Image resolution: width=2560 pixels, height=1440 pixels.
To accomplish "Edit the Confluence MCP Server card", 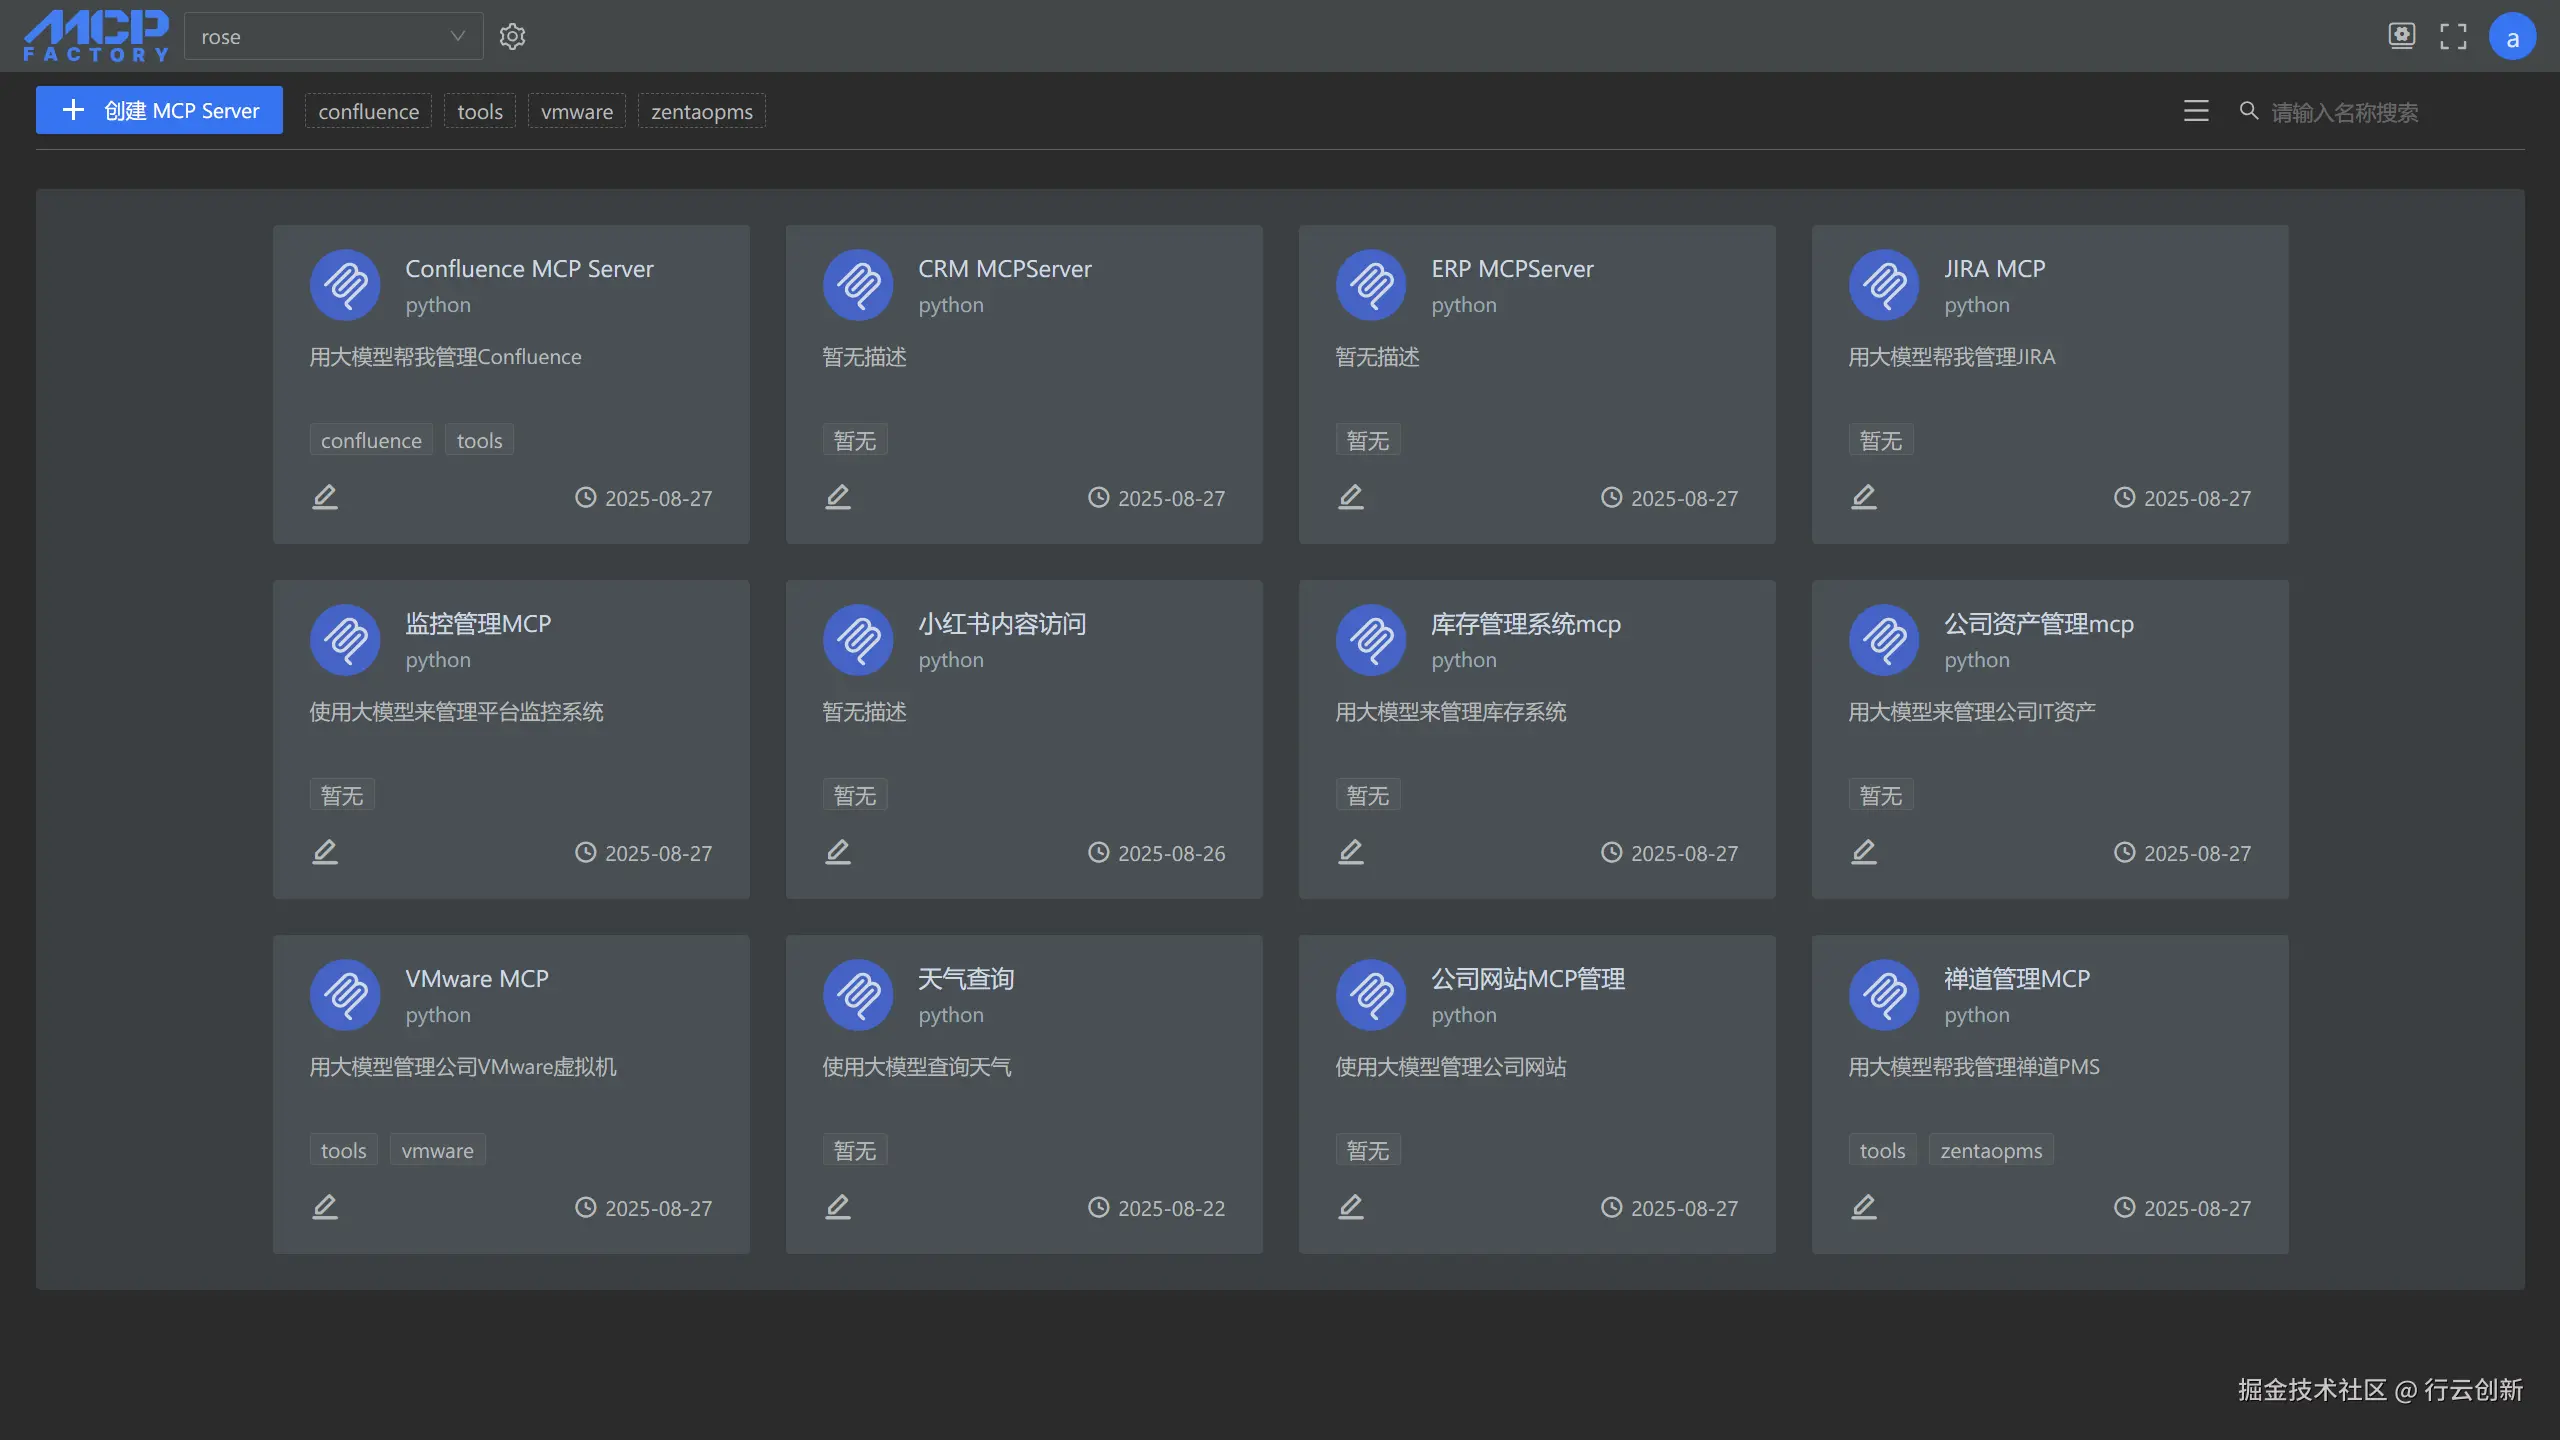I will coord(325,497).
